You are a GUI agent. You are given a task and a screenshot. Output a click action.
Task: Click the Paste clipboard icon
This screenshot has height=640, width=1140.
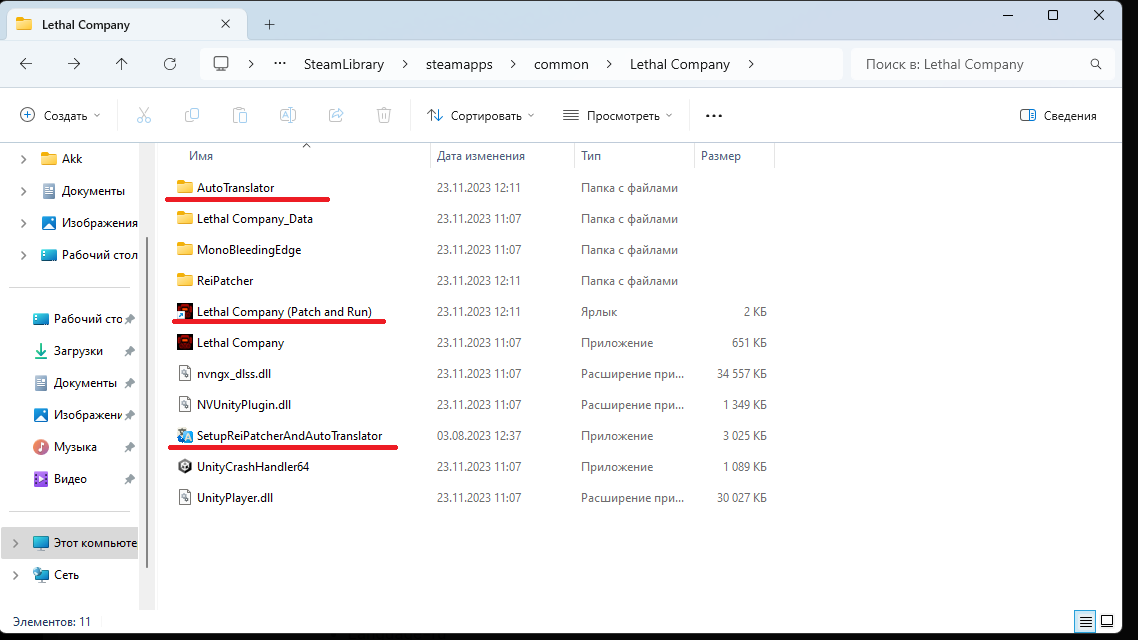pyautogui.click(x=240, y=115)
